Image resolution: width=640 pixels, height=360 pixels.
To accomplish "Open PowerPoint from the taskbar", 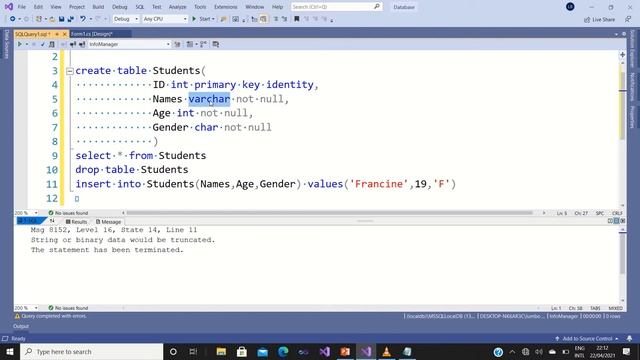I will pyautogui.click(x=345, y=351).
